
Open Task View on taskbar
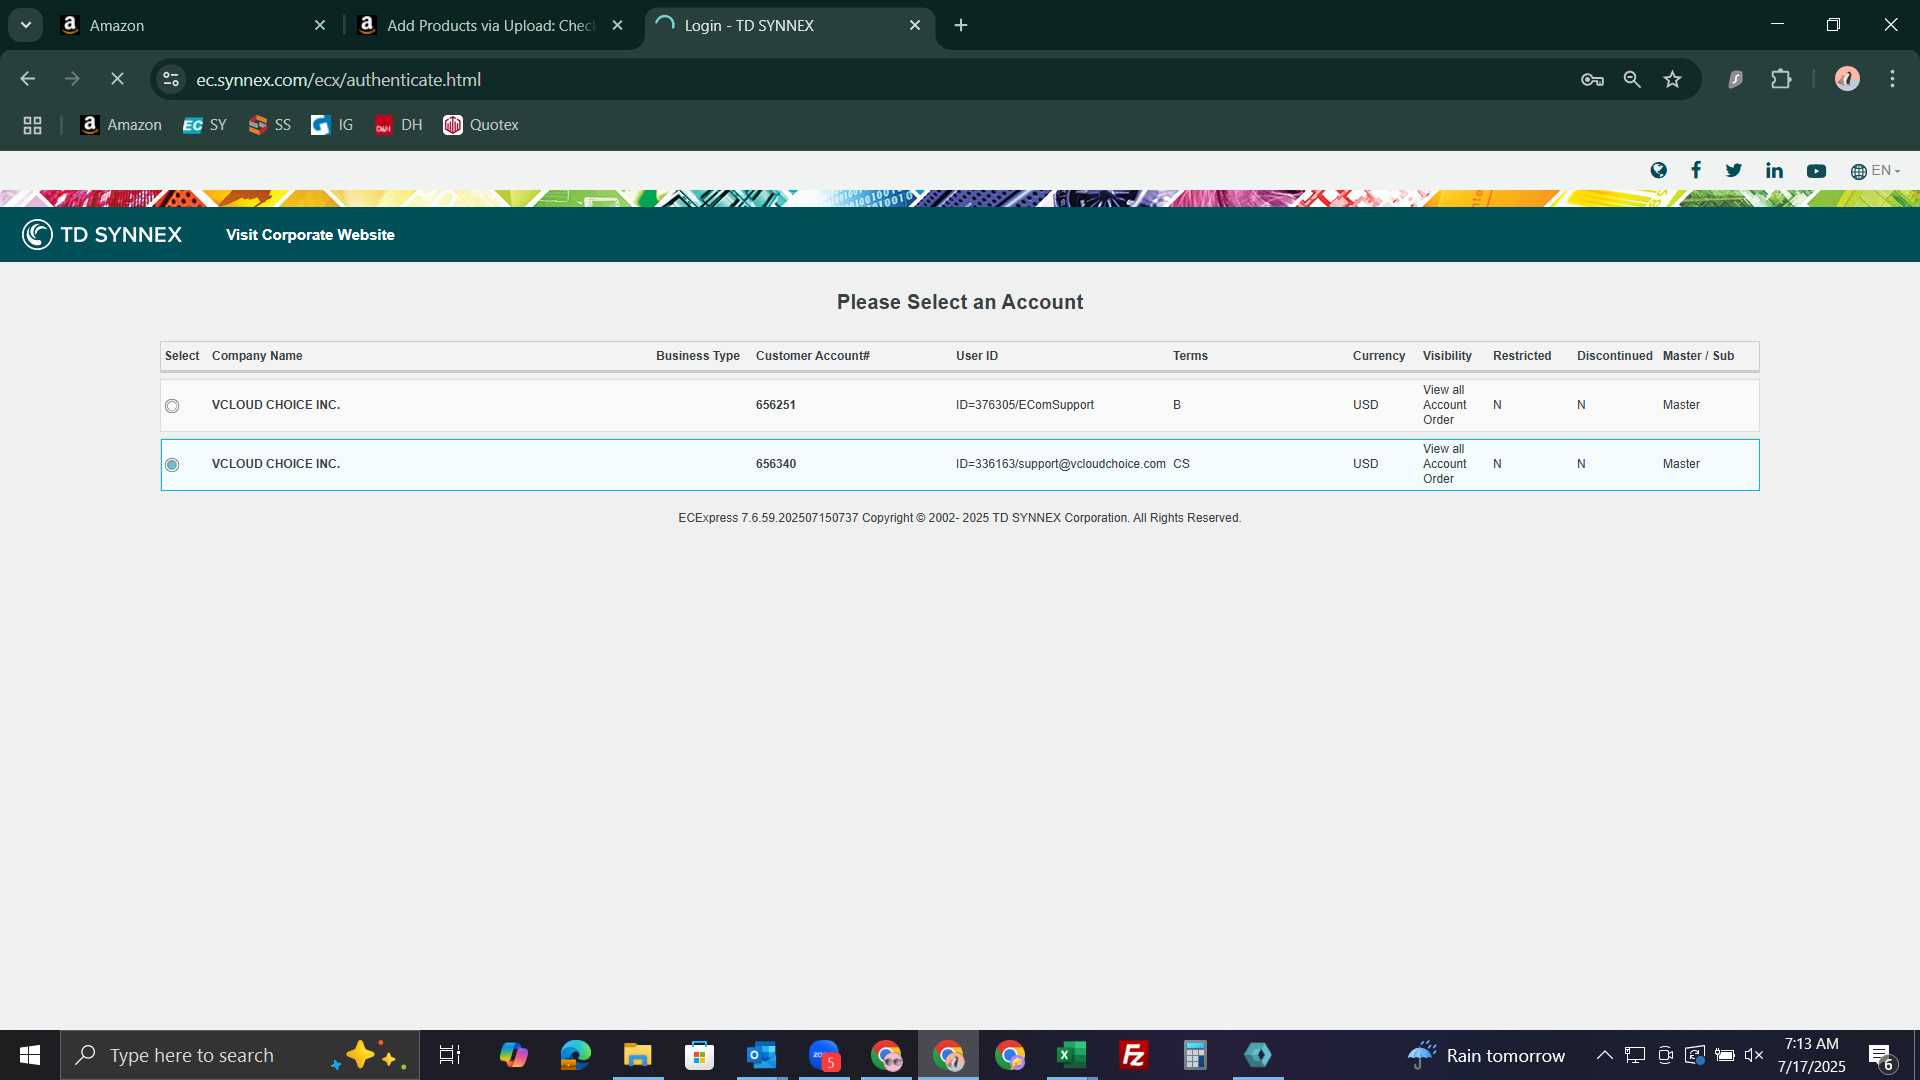point(450,1055)
